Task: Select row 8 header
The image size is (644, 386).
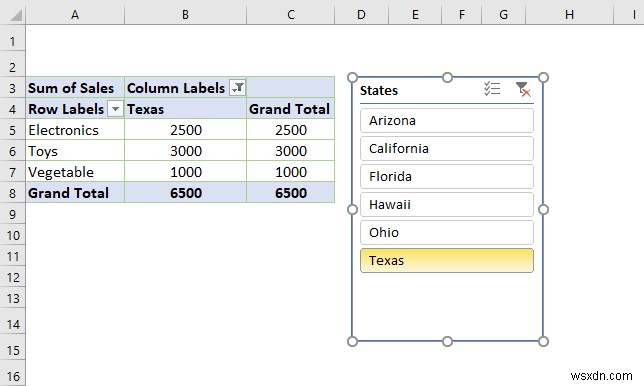Action: click(x=12, y=193)
